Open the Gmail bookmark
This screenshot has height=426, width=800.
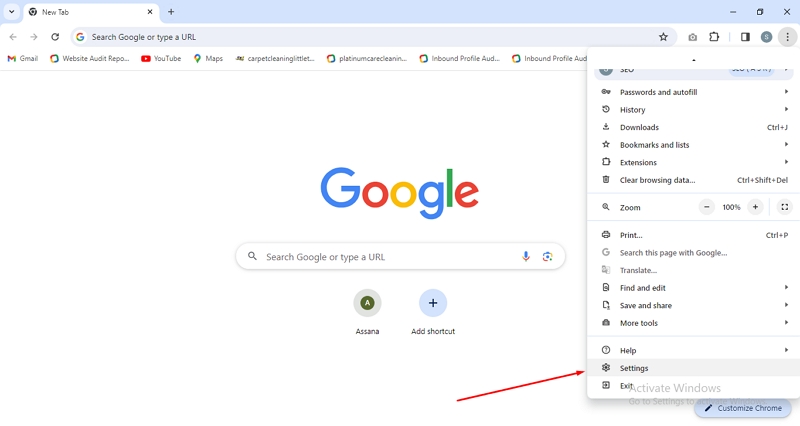tap(23, 59)
